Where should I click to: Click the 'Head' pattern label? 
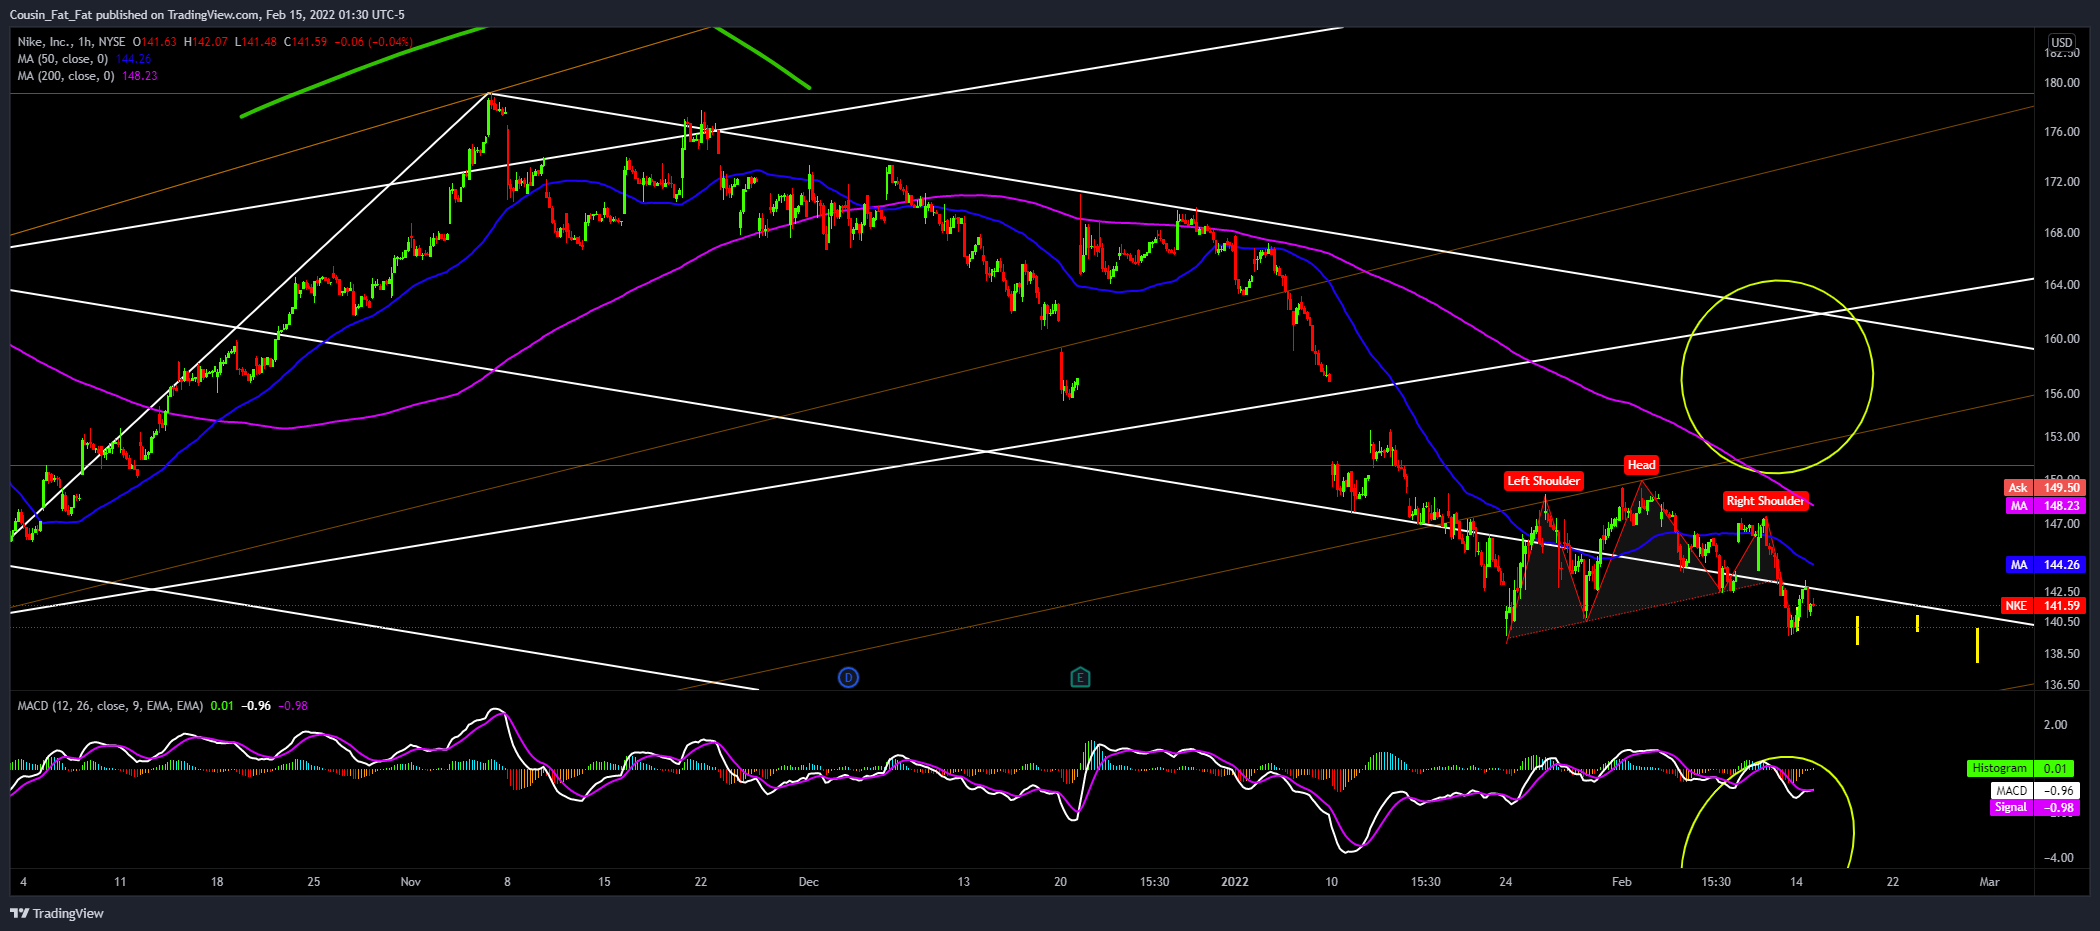(x=1641, y=465)
